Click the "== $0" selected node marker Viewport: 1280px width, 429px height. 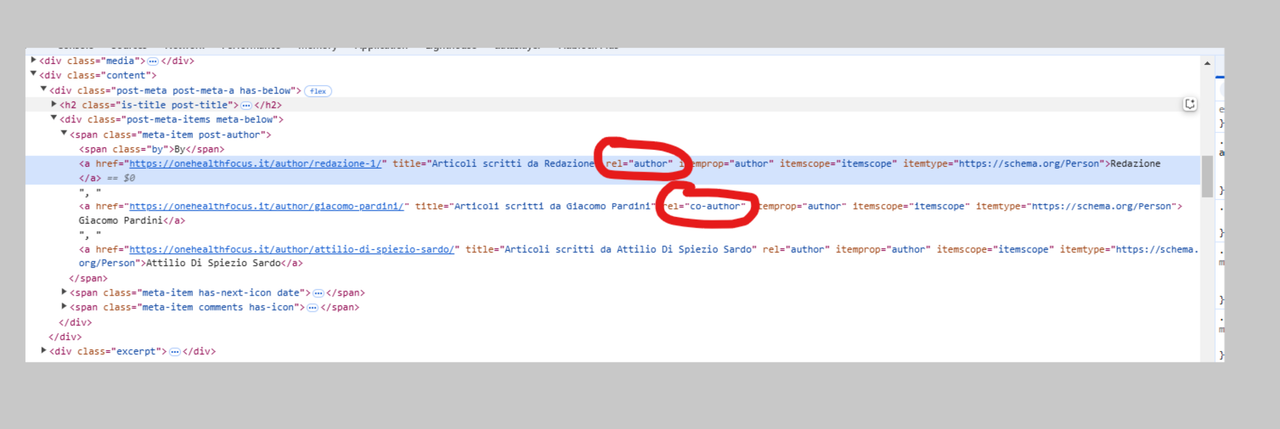(122, 177)
